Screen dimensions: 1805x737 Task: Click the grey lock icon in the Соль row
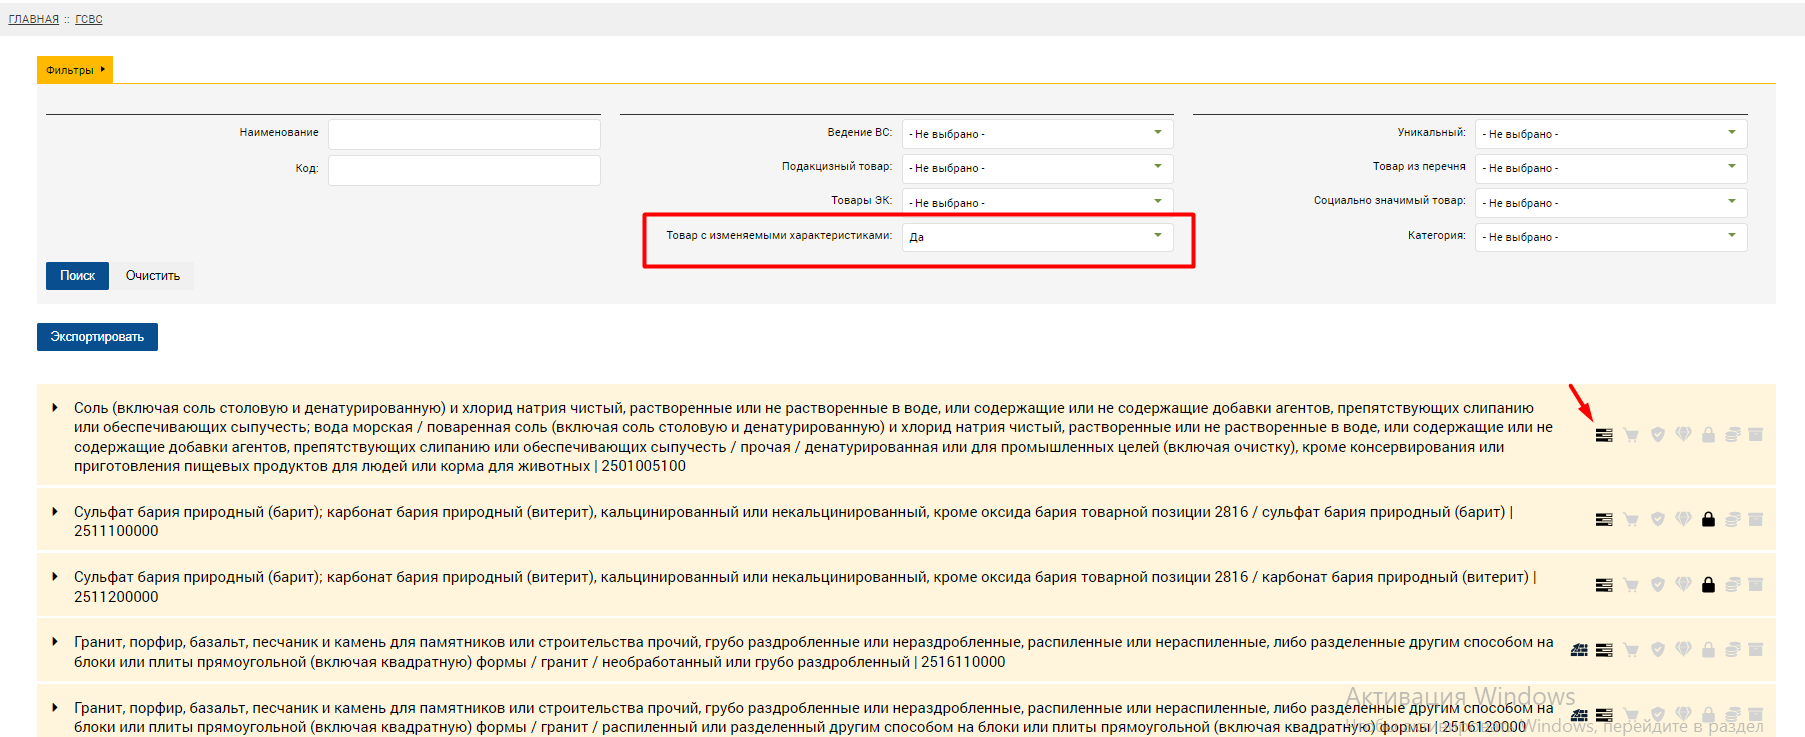click(1708, 435)
